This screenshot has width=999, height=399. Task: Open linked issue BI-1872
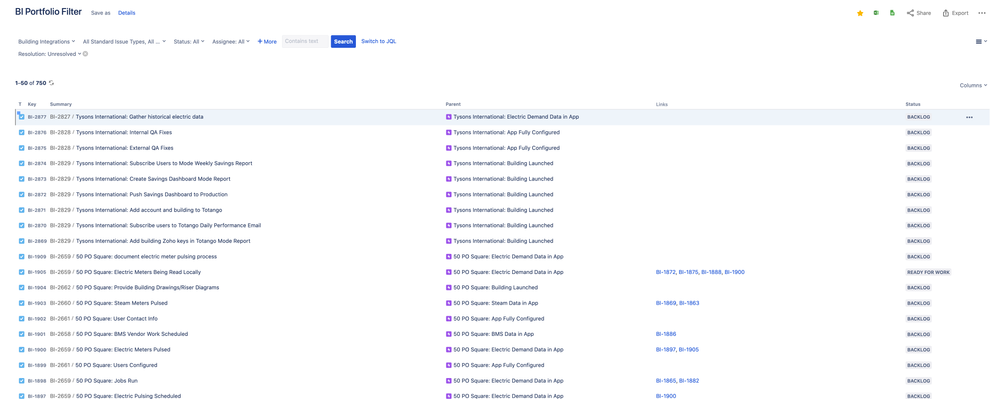tap(666, 272)
